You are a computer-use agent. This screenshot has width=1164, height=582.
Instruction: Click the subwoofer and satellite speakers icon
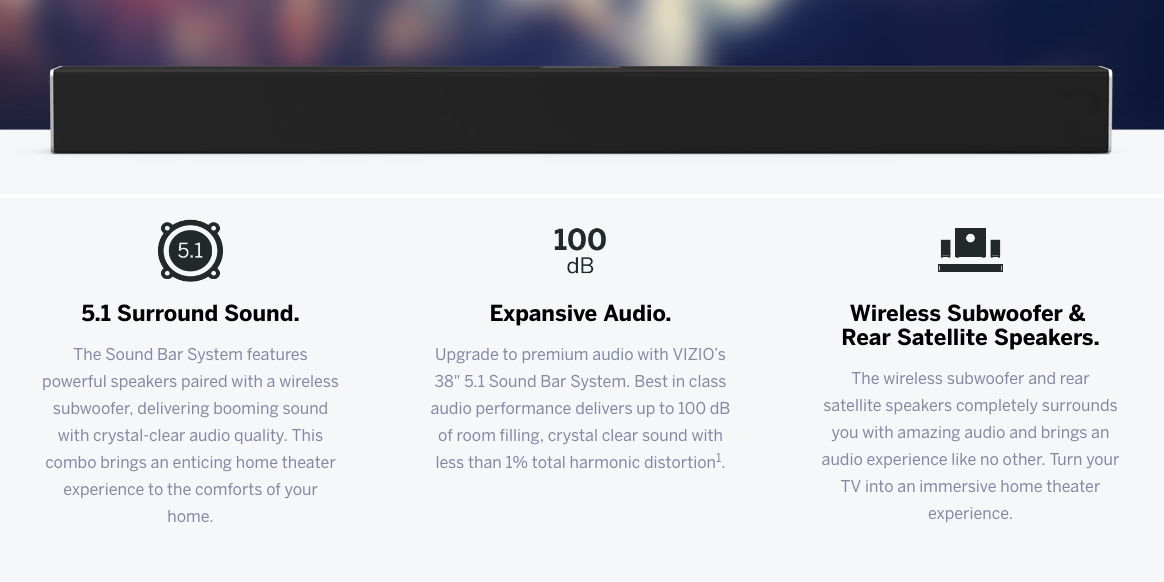[x=970, y=250]
